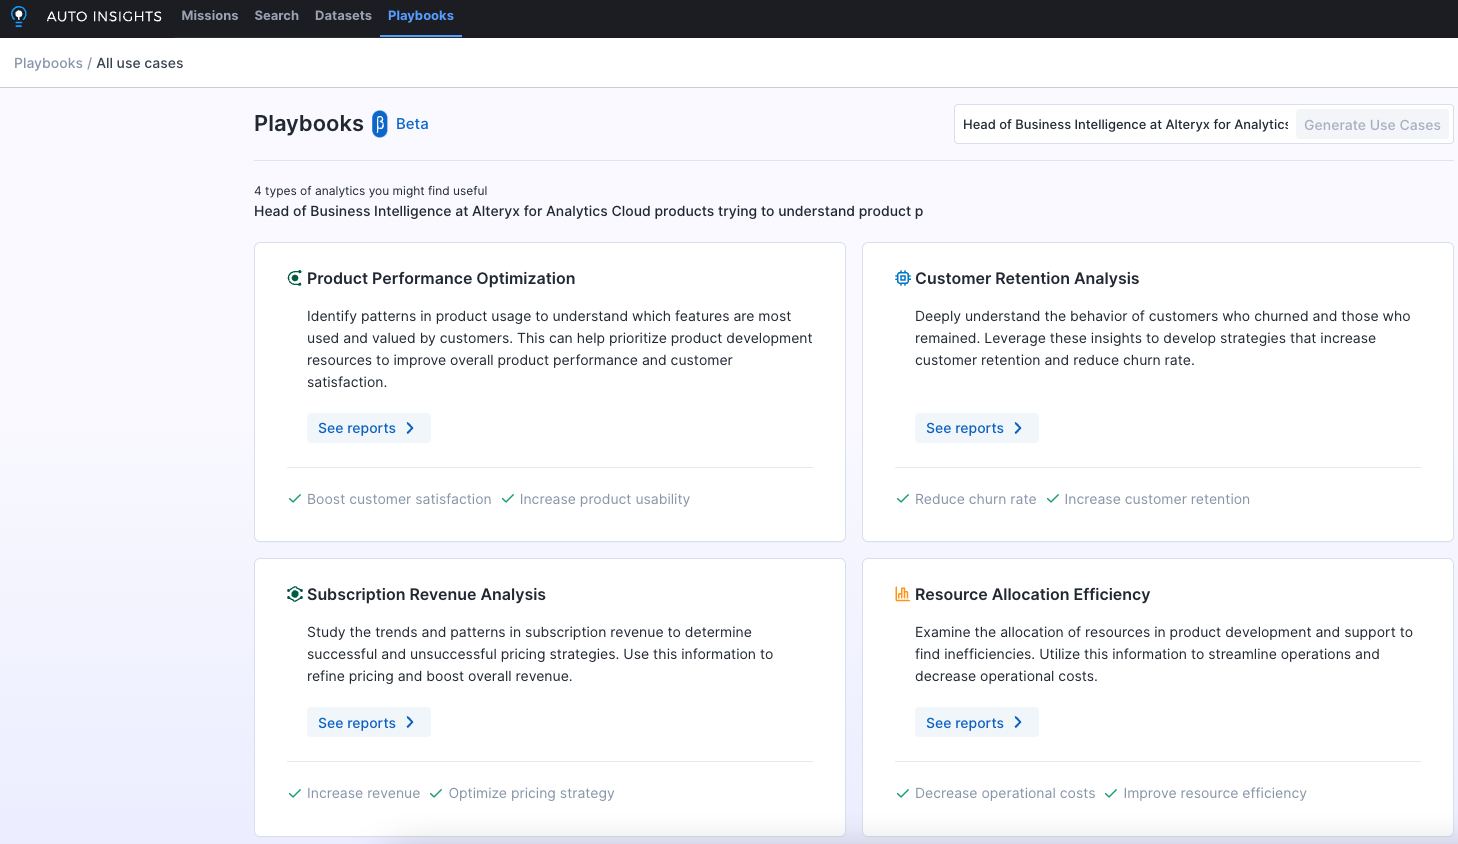Click into the role description input field

pyautogui.click(x=1124, y=125)
